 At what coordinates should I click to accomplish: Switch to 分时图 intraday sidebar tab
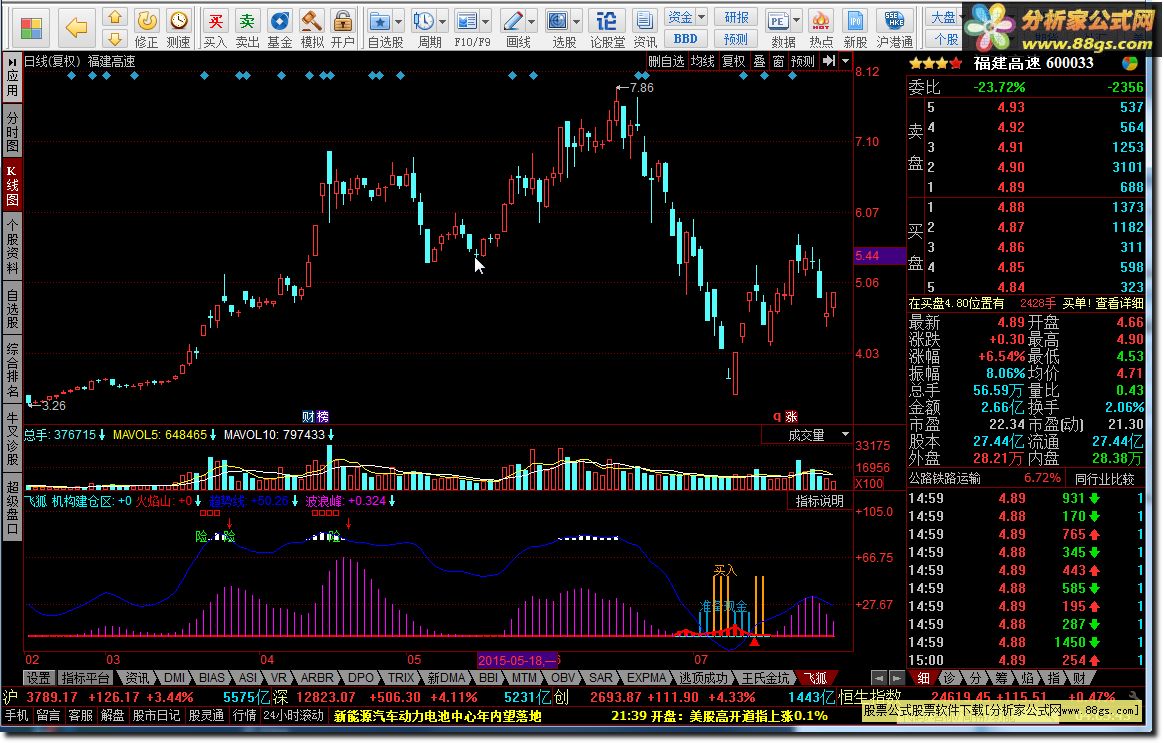coord(12,131)
